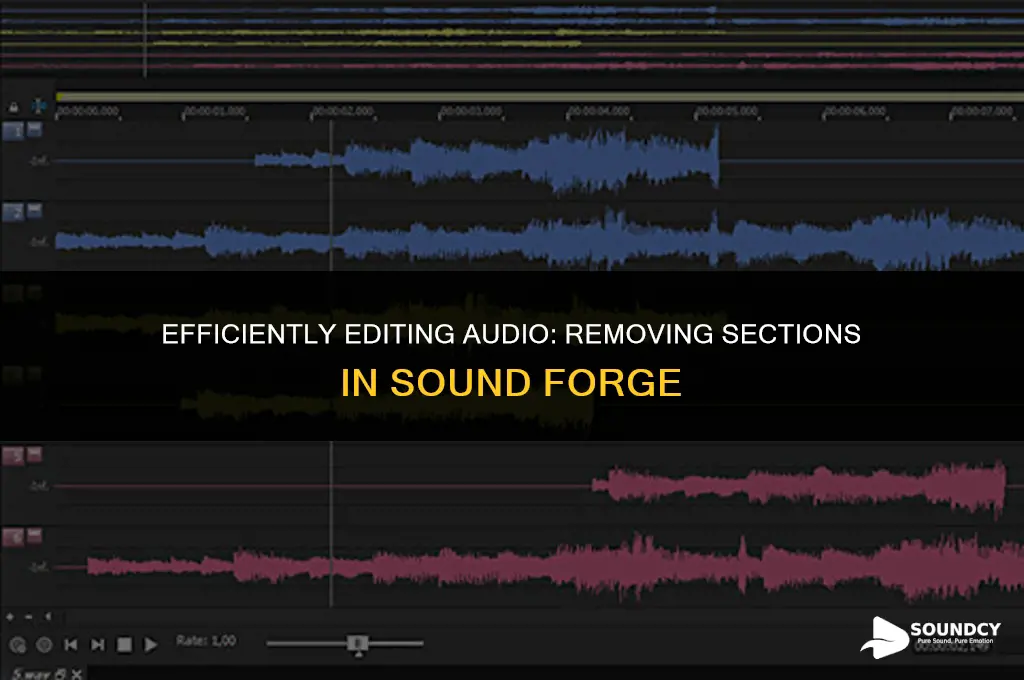Click the second round transport button
This screenshot has width=1024, height=680.
tap(44, 645)
